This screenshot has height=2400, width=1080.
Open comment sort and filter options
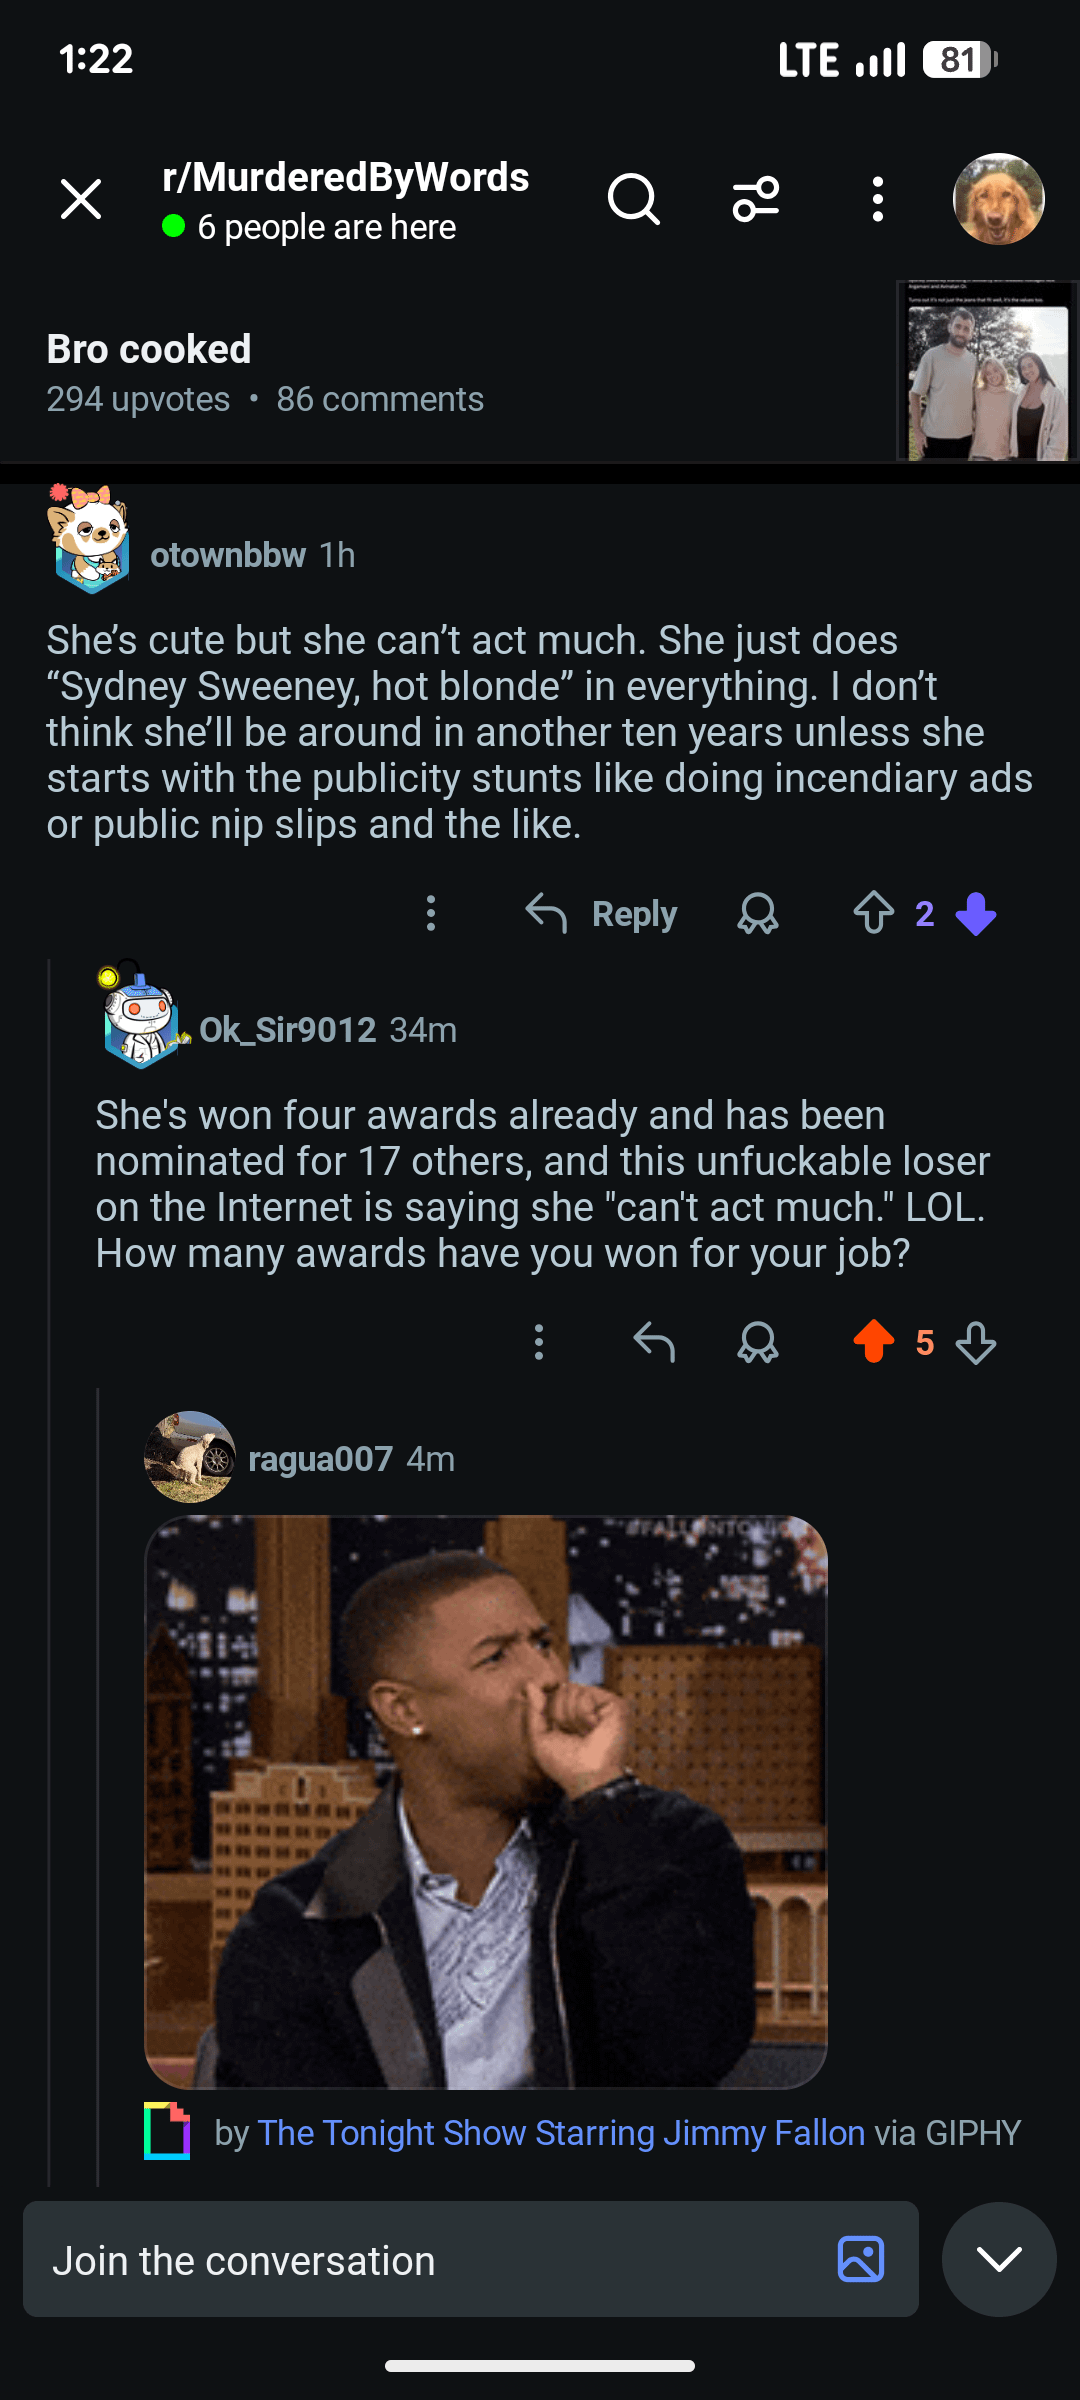[756, 200]
